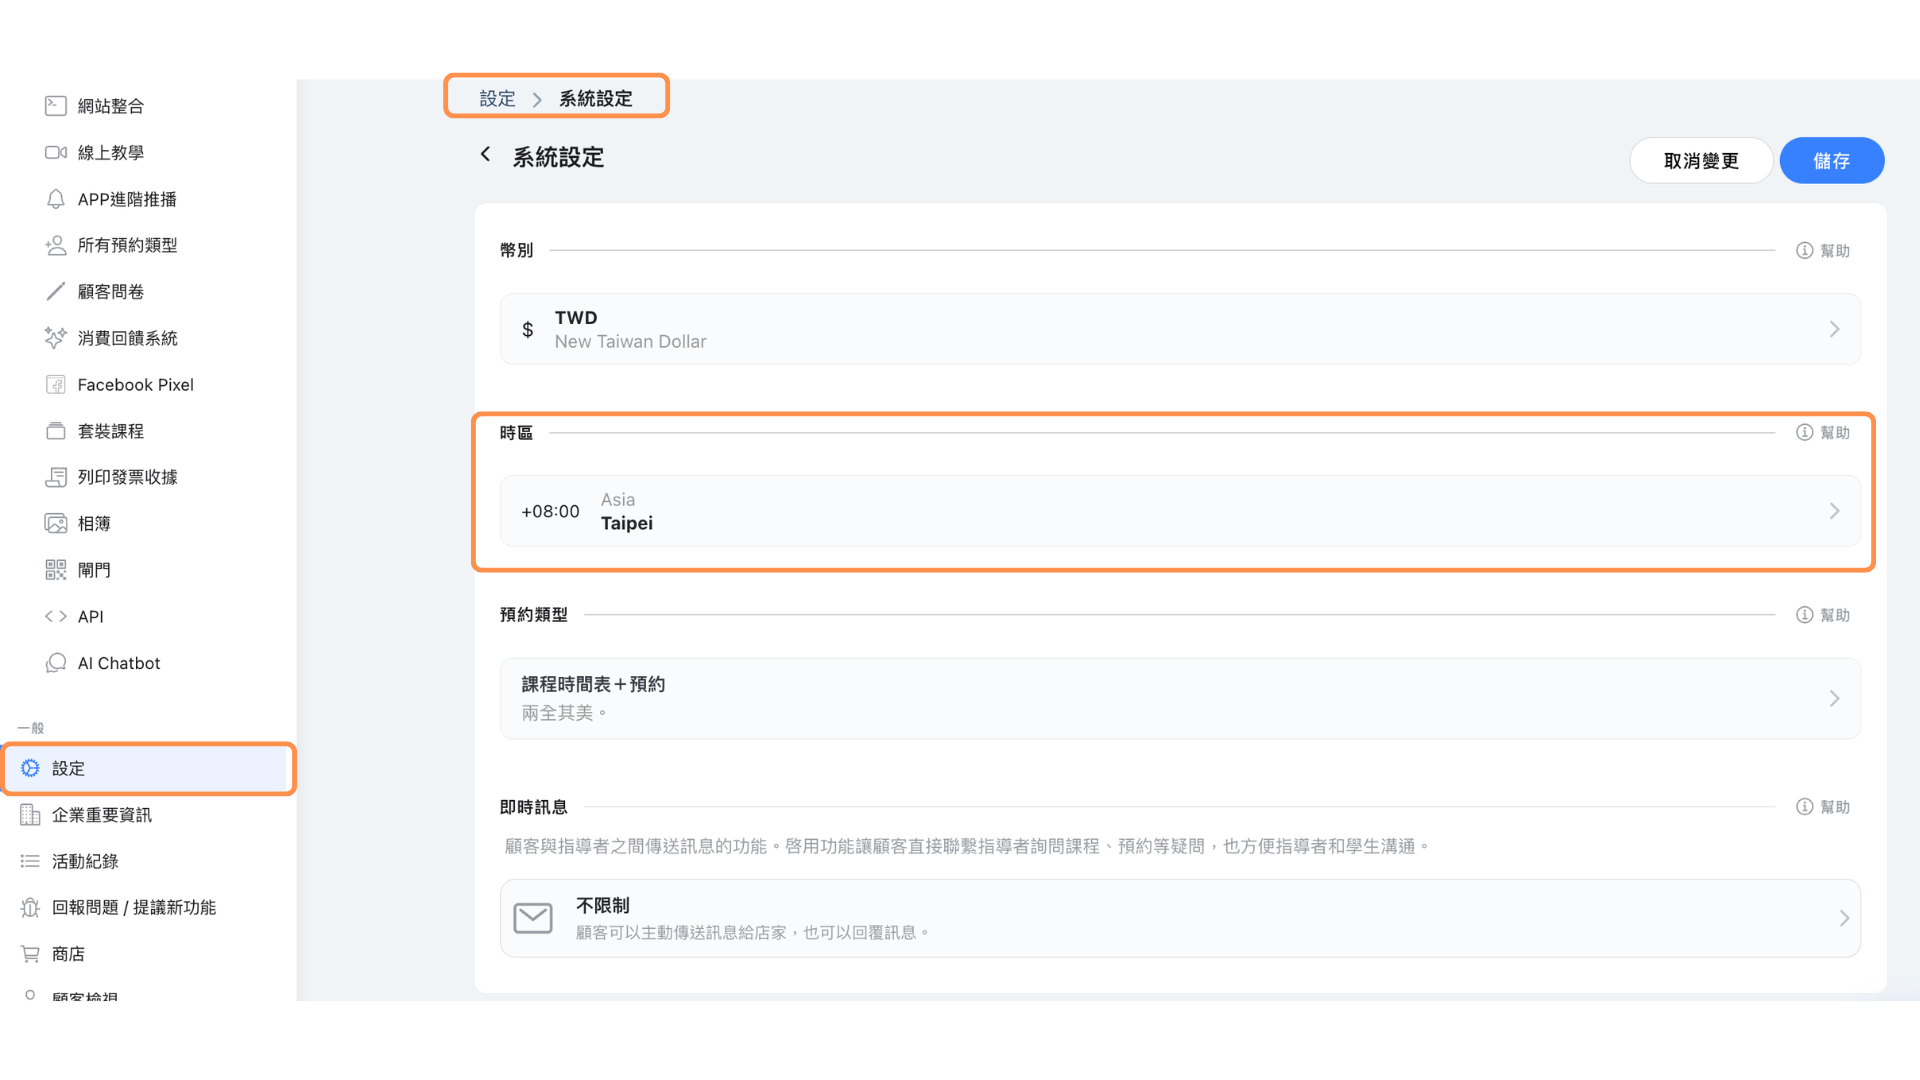This screenshot has width=1920, height=1080.
Task: Open the 課程時間表＋預約 type selector
Action: click(x=1180, y=698)
